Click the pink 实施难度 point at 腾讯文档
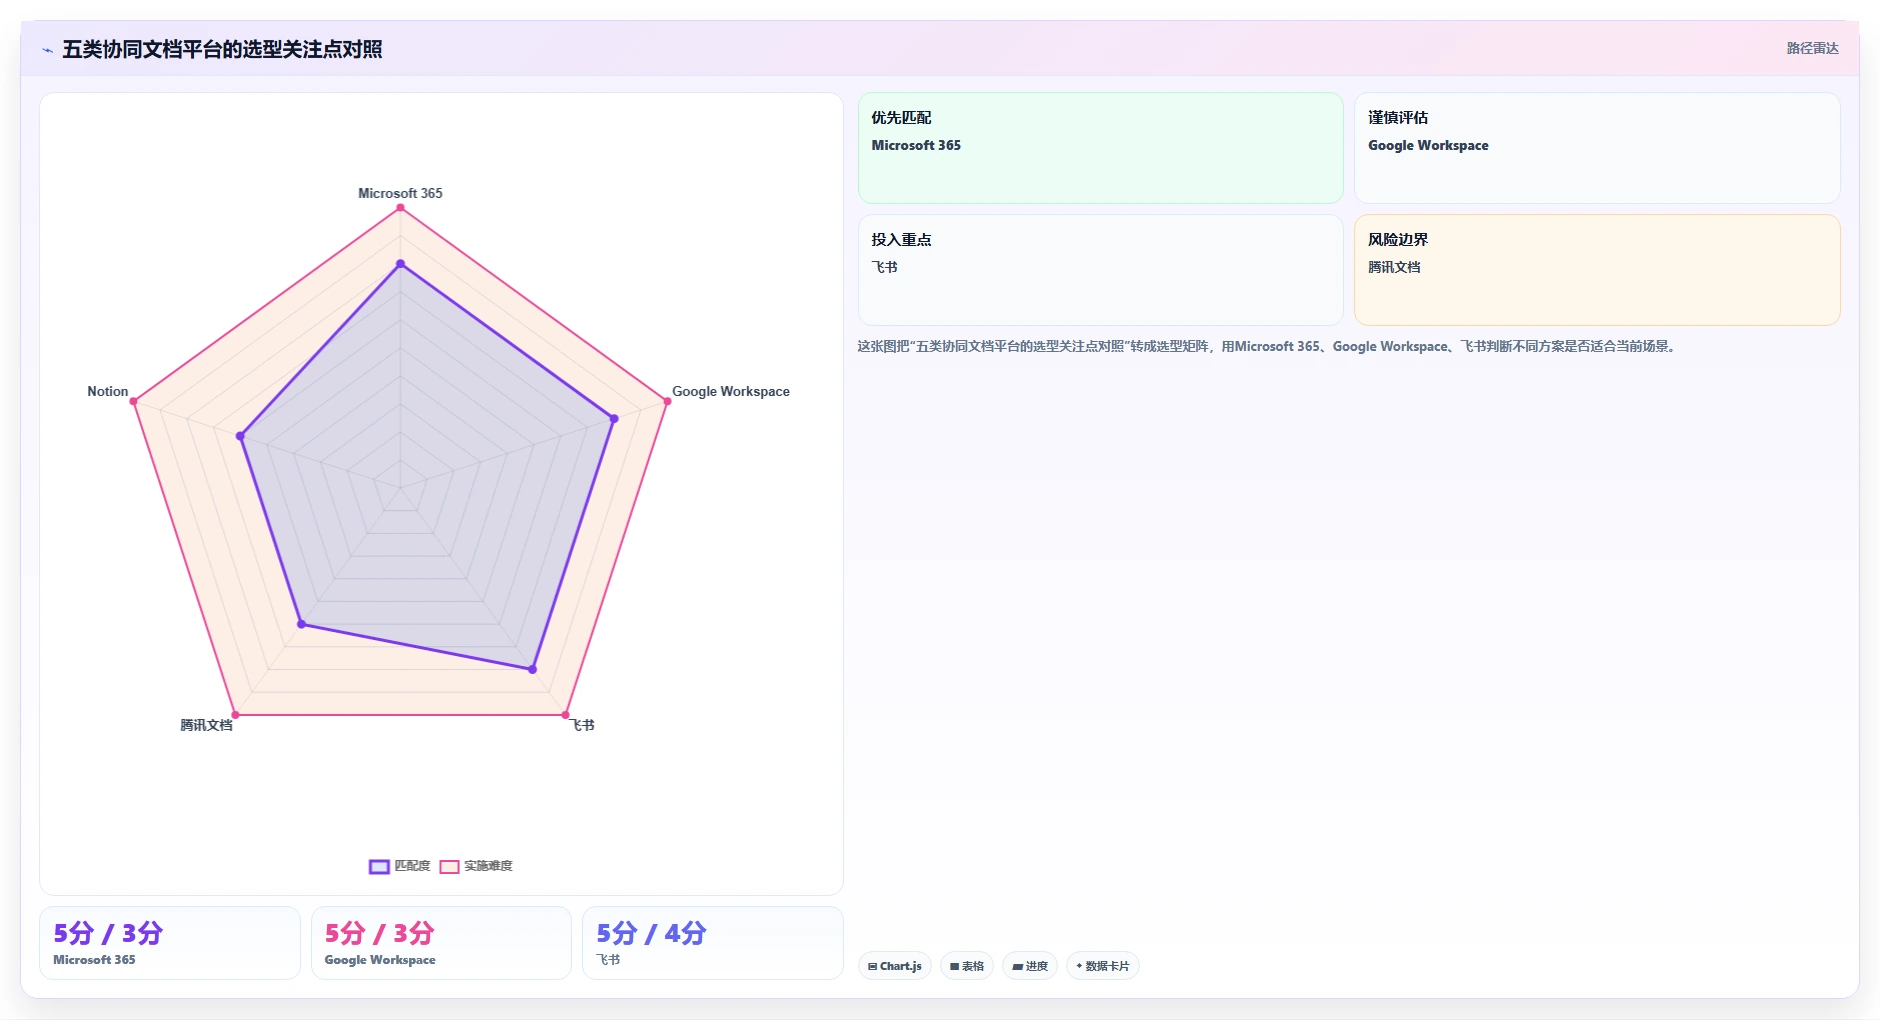 235,715
